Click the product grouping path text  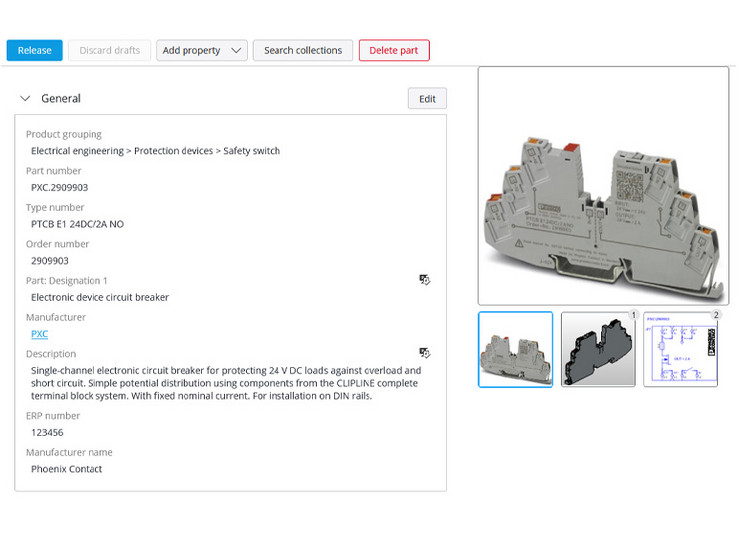point(155,151)
